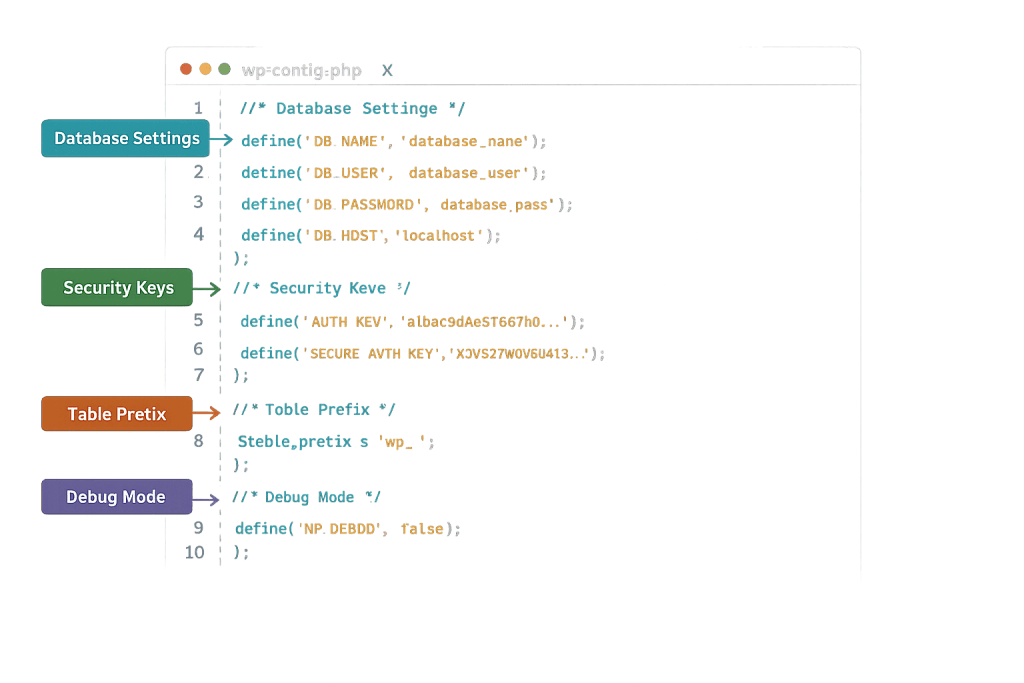This screenshot has width=1024, height=683.
Task: Click the Database Settinge comment line
Action: point(352,108)
